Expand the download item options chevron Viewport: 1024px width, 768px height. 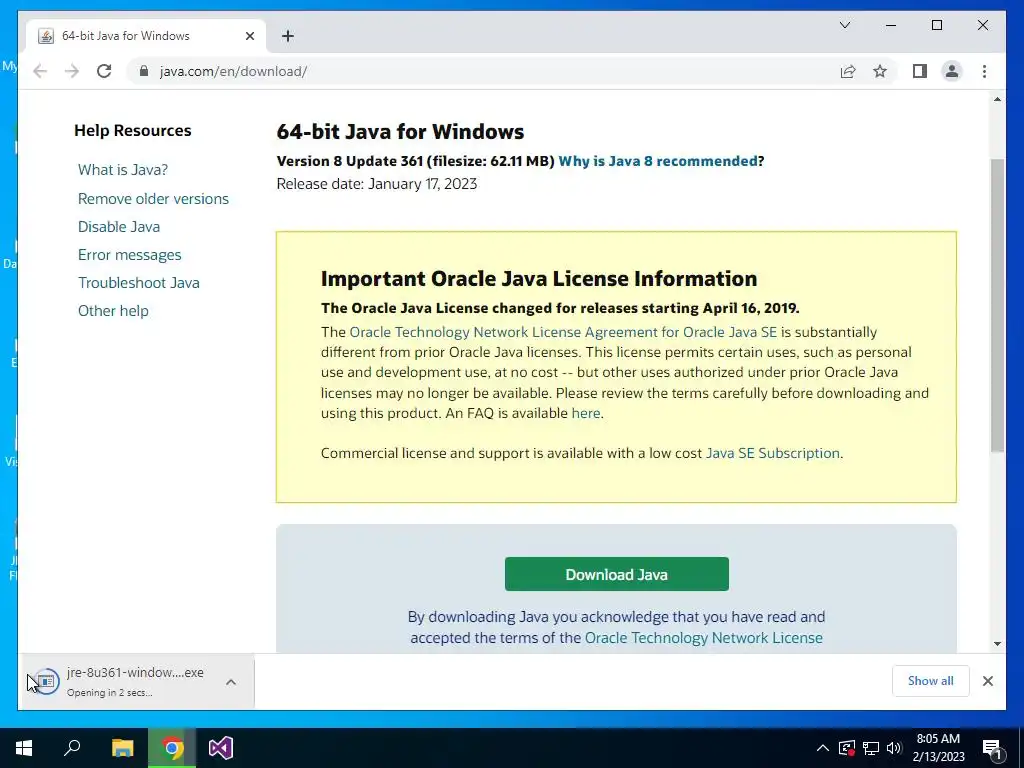231,682
